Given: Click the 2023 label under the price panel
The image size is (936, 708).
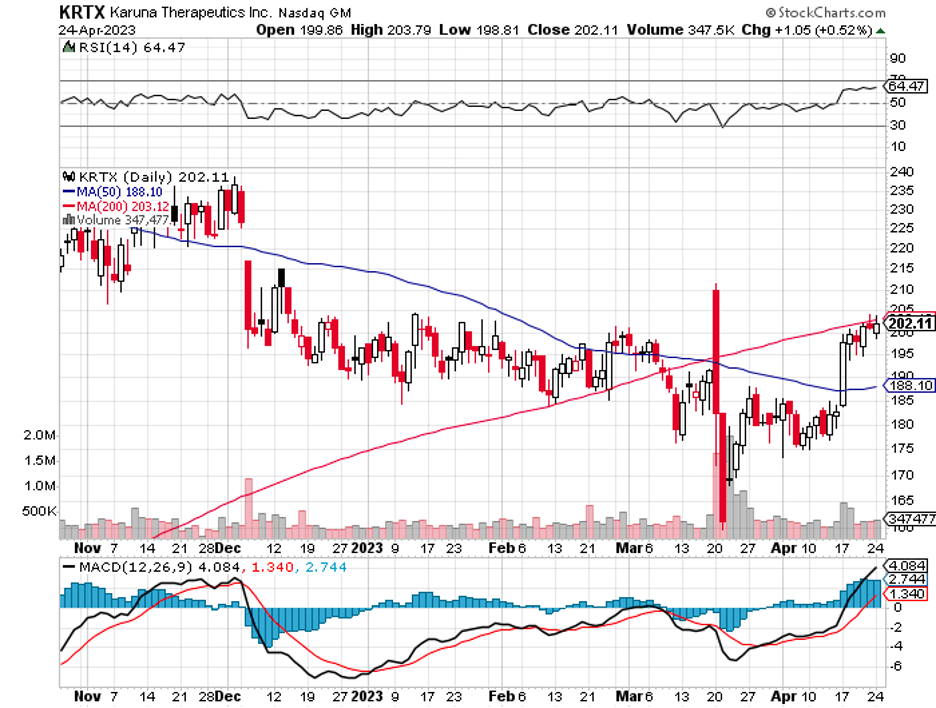Looking at the screenshot, I should [x=367, y=548].
